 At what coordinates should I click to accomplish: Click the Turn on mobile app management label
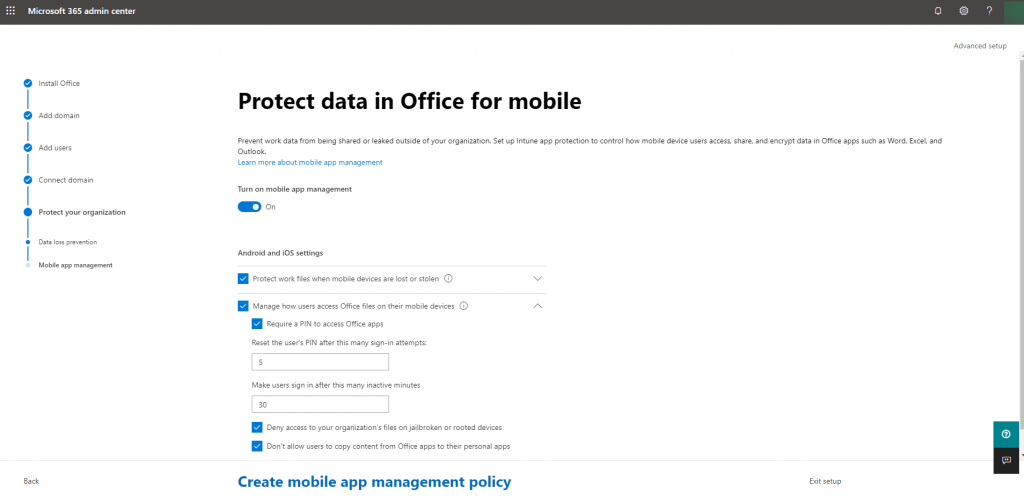coord(295,189)
